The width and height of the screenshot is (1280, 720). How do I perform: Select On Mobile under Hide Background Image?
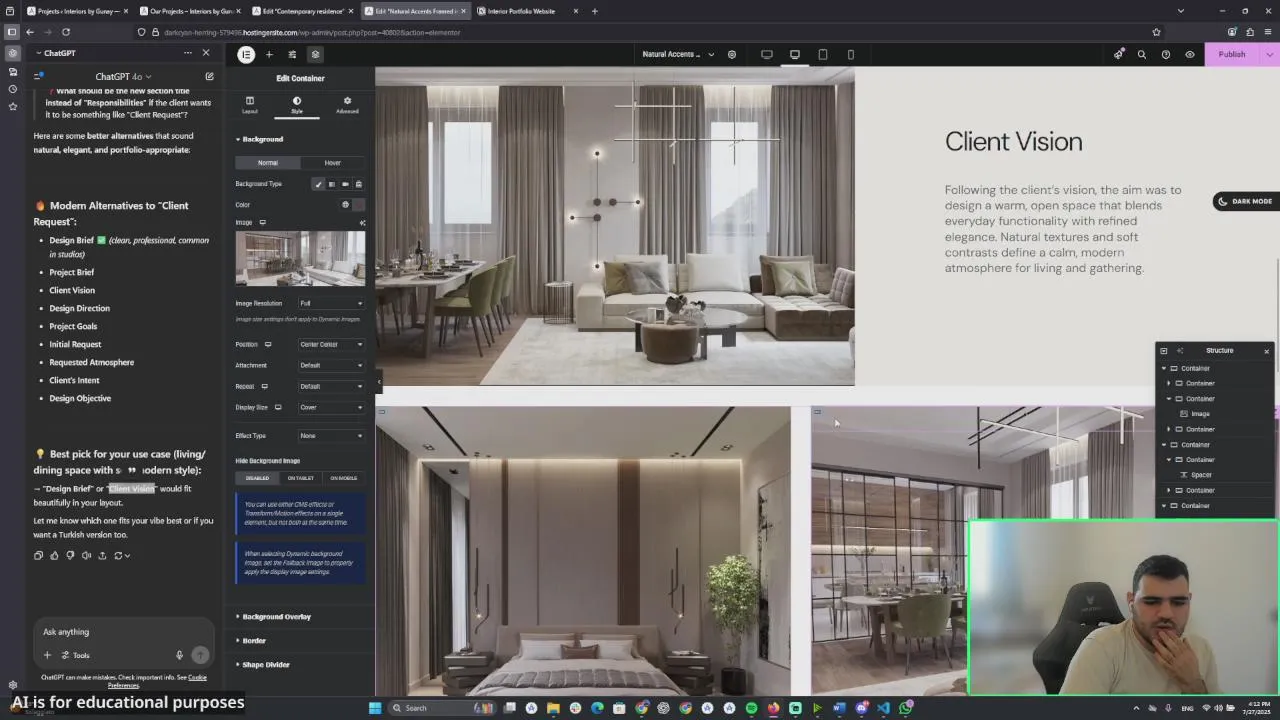[344, 478]
